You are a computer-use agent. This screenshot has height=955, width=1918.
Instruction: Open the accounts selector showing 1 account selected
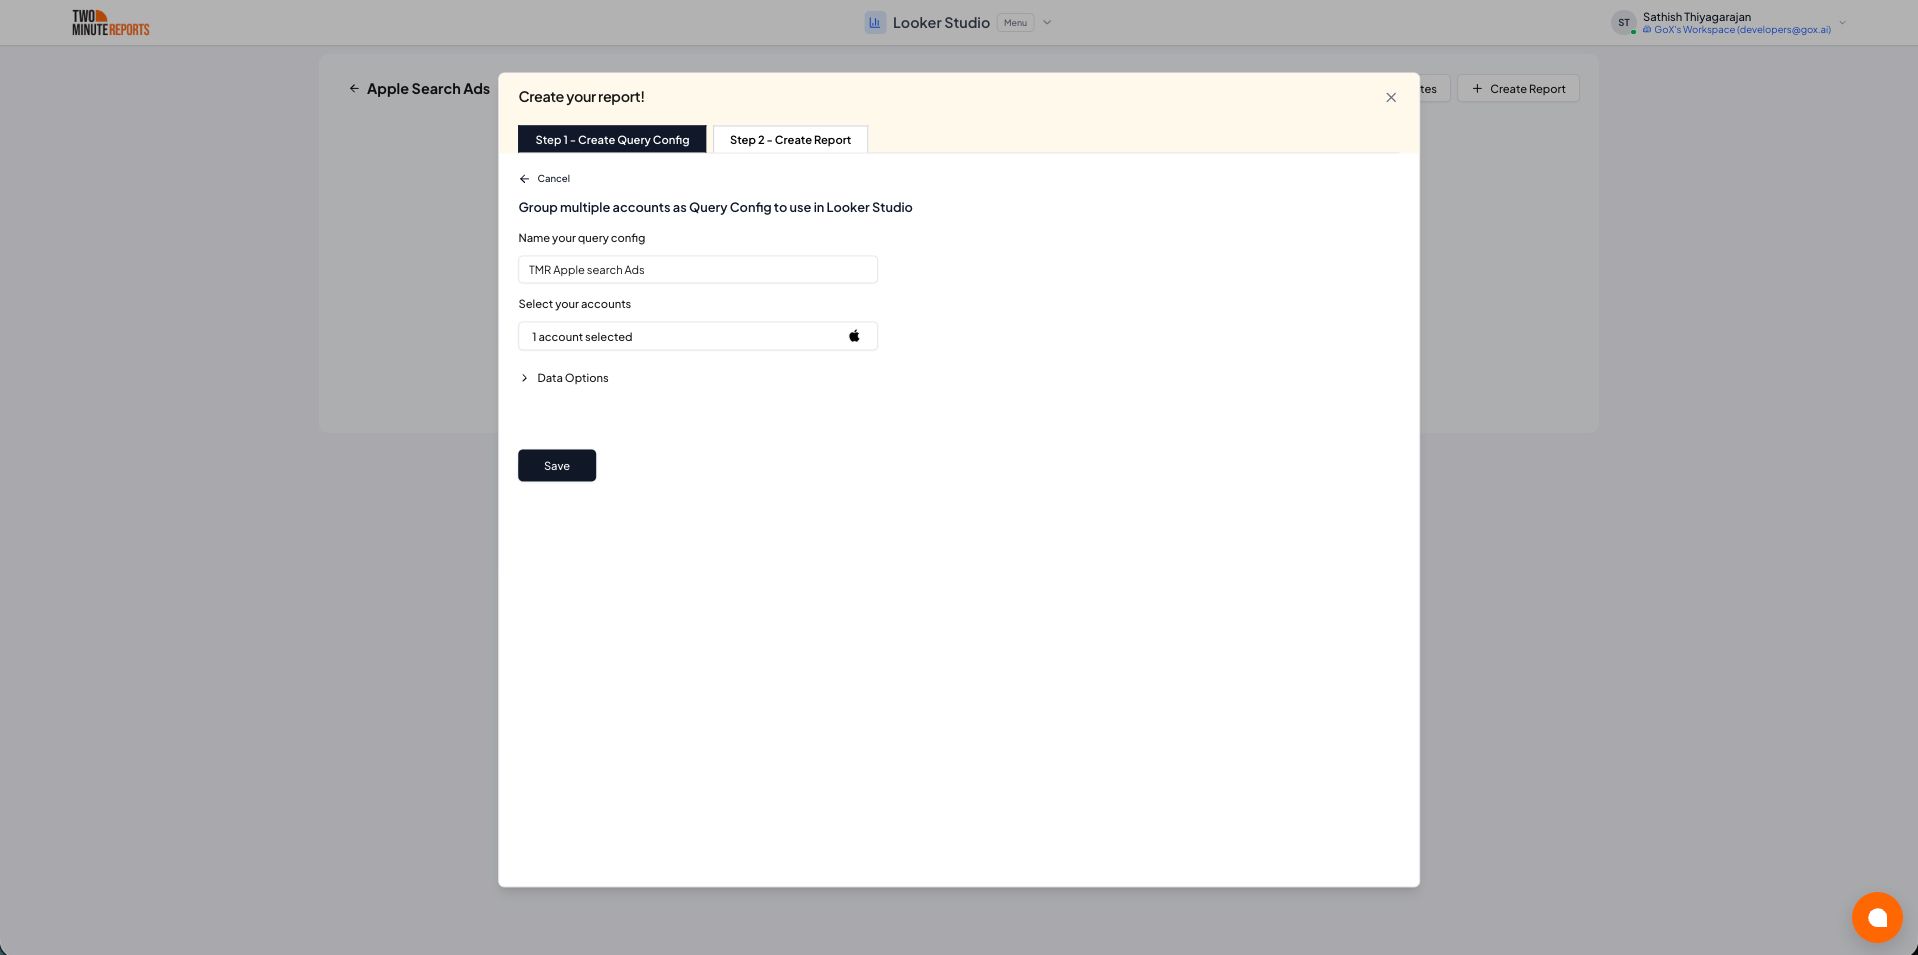(x=697, y=336)
